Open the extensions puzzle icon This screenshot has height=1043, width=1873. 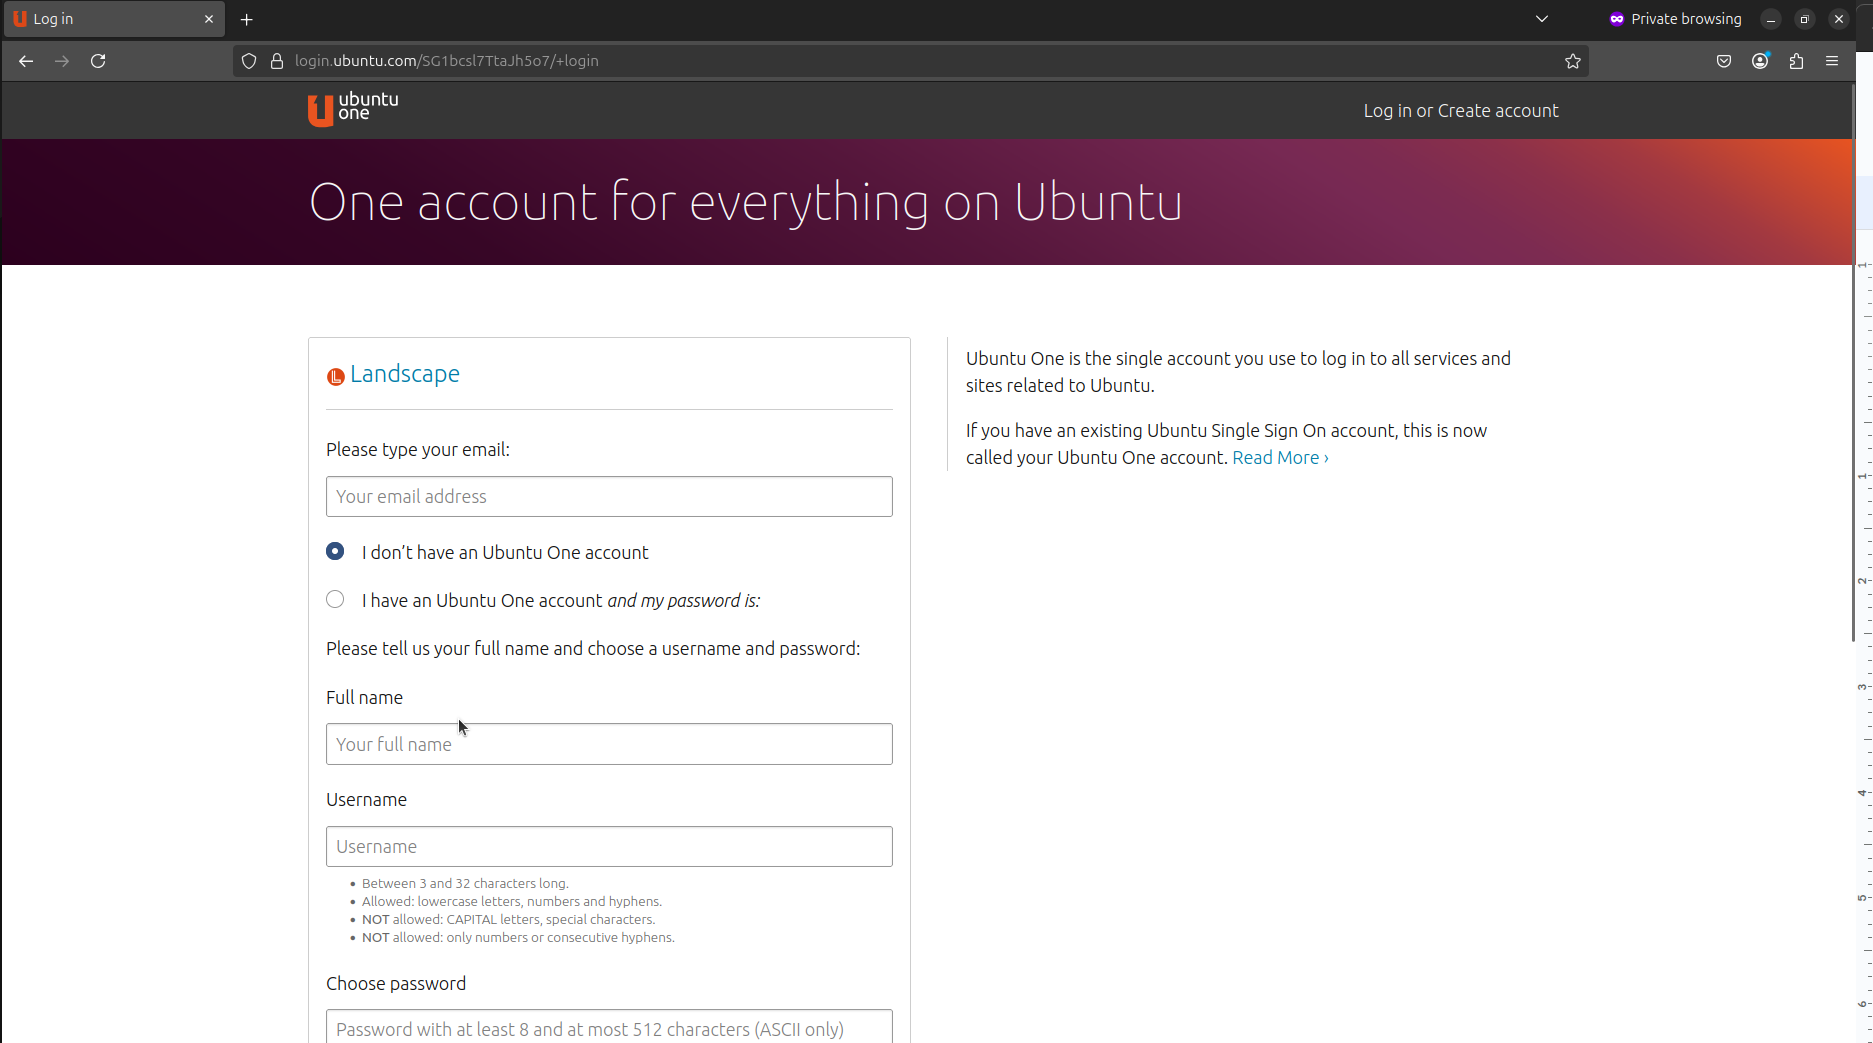pyautogui.click(x=1796, y=61)
